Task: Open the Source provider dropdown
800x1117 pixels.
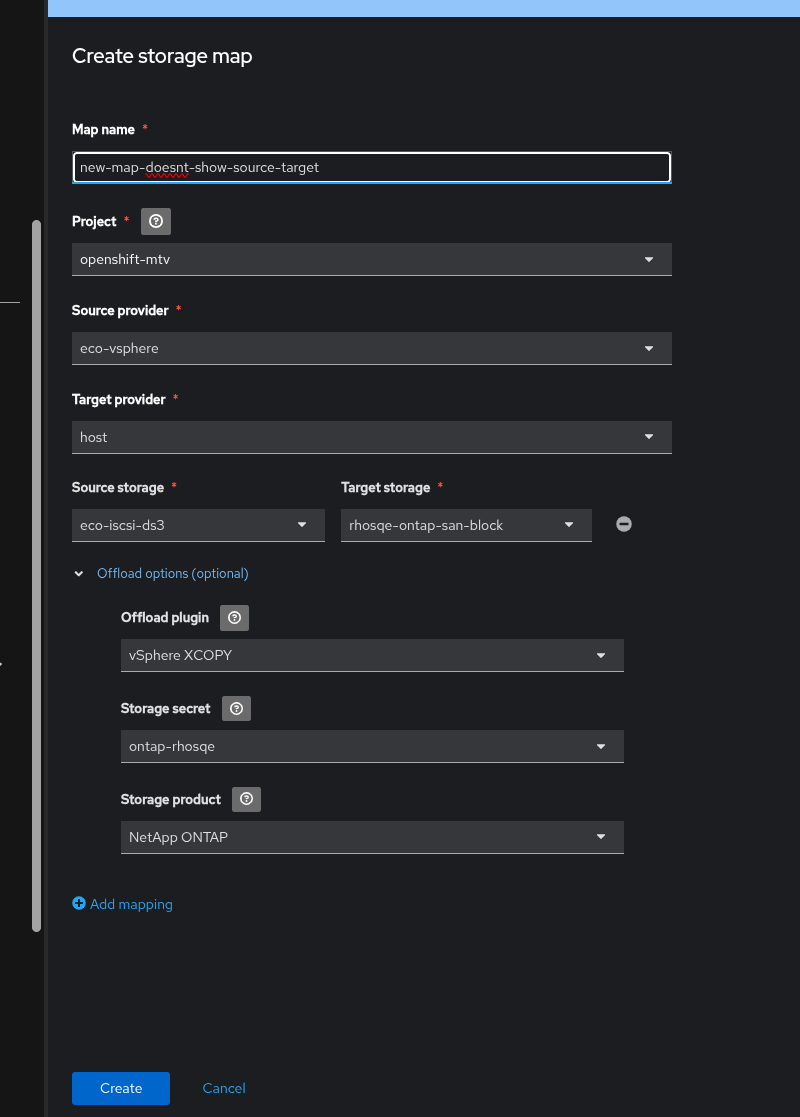Action: click(371, 348)
